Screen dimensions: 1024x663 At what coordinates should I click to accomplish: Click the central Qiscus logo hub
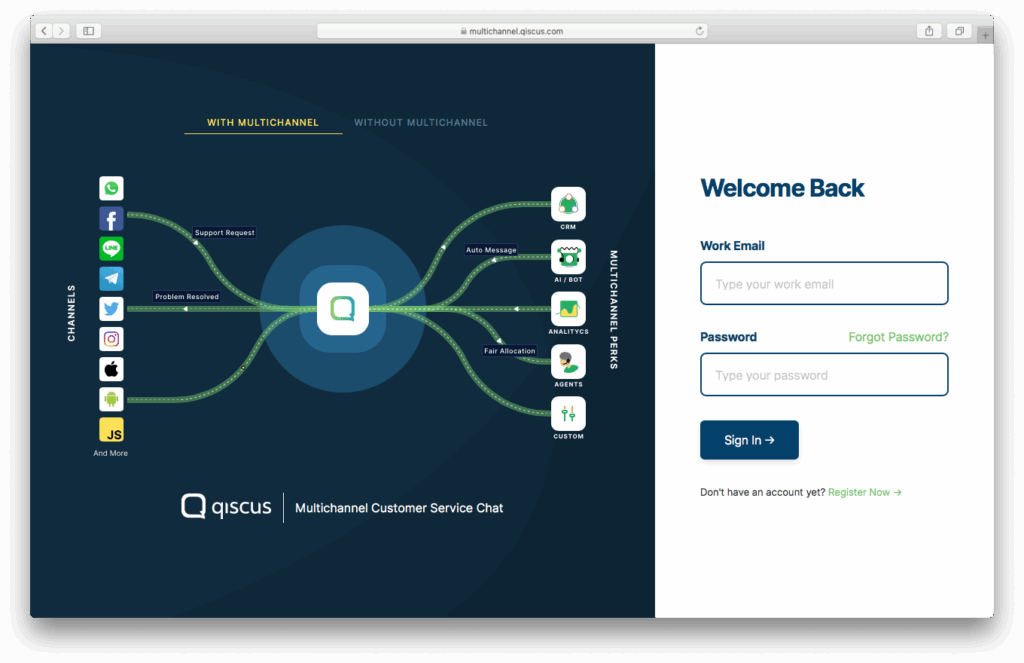click(x=343, y=309)
